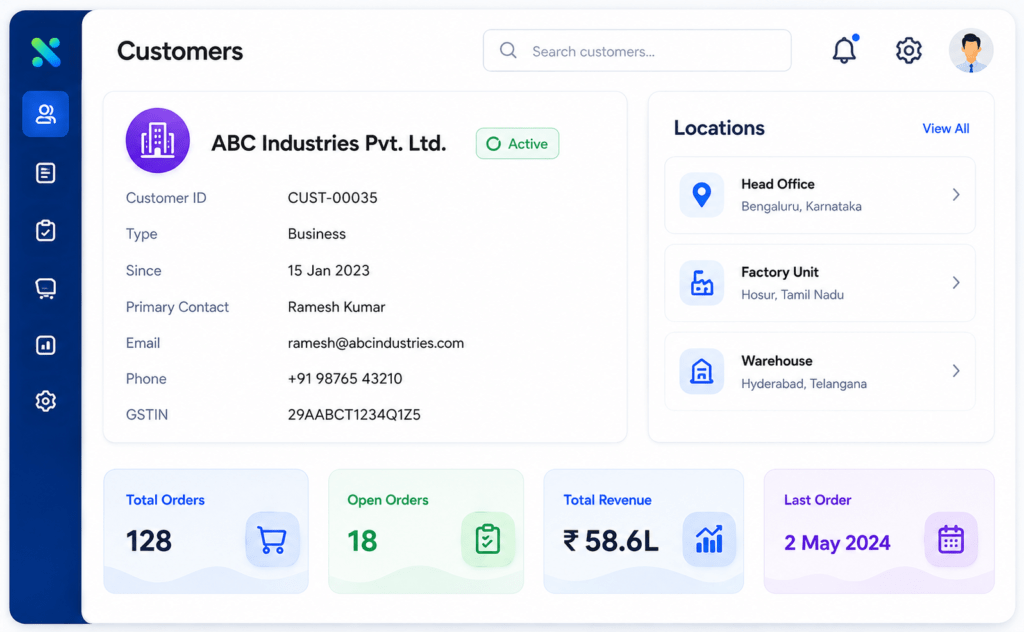Viewport: 1024px width, 632px height.
Task: Select the clipboard tasks sidebar icon
Action: (x=46, y=230)
